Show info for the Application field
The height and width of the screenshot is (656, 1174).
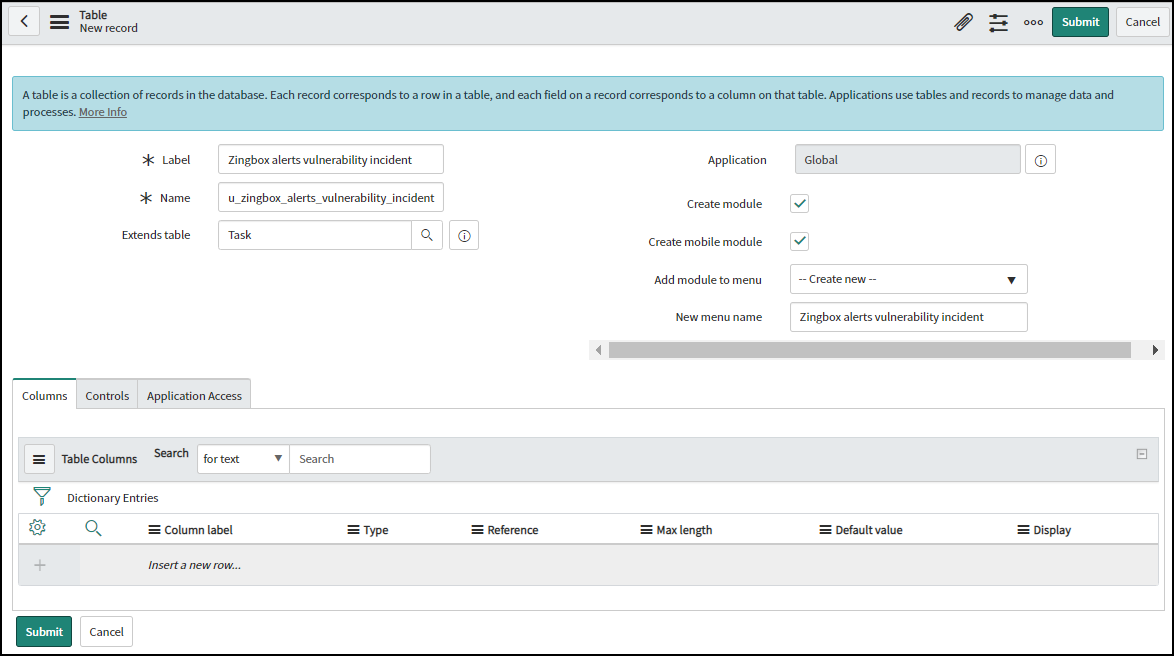[x=1040, y=160]
